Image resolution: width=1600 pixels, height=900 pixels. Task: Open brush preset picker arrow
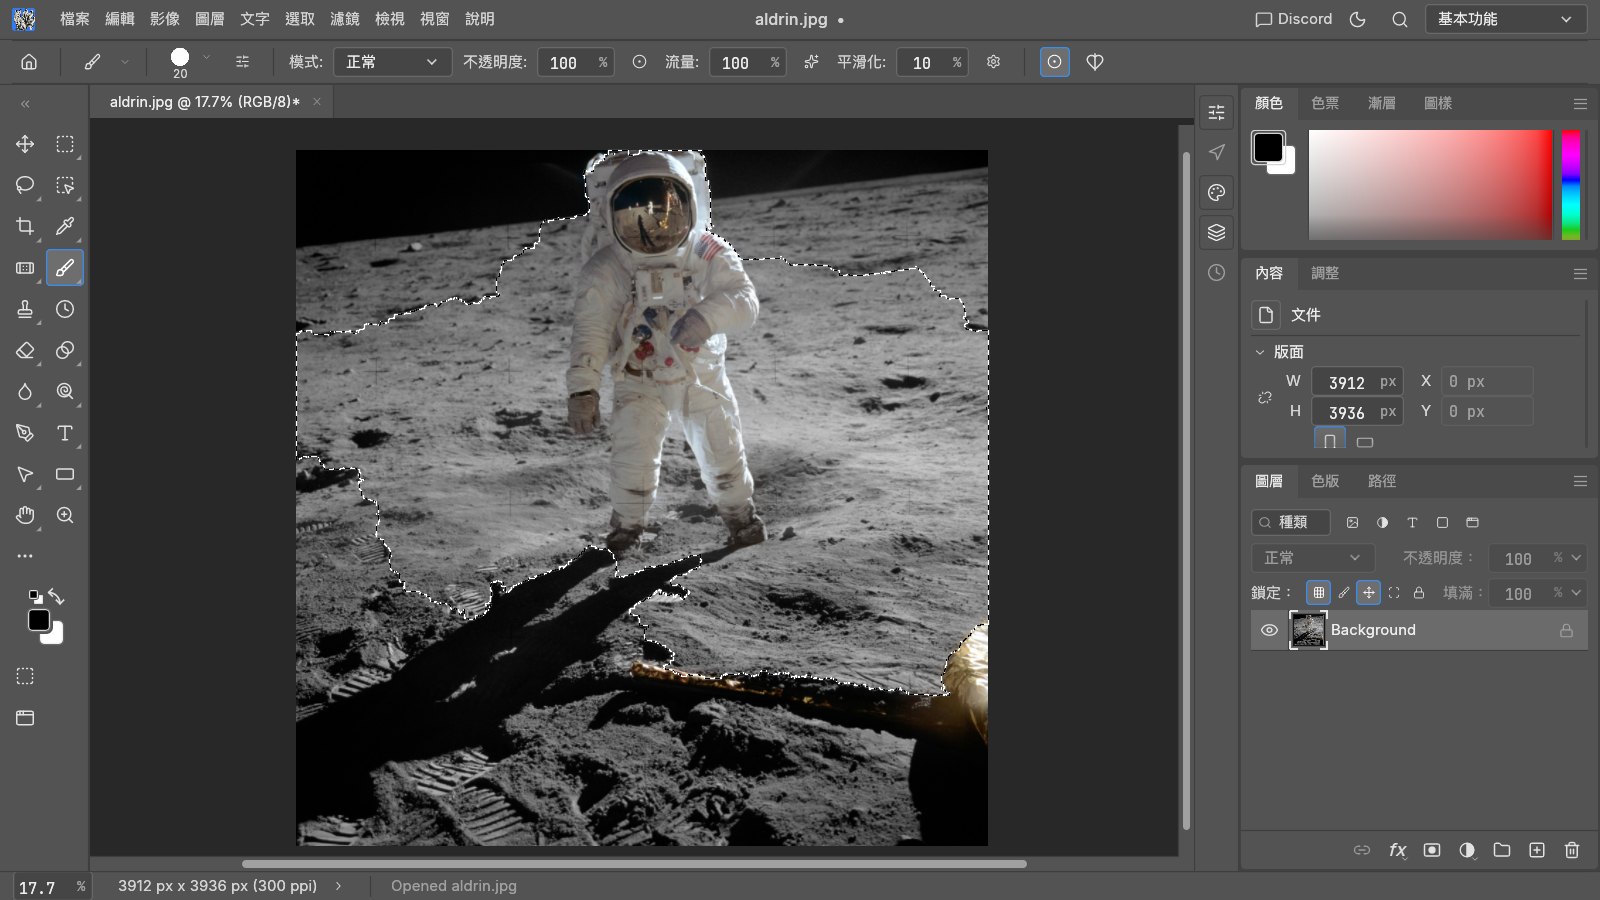coord(207,58)
